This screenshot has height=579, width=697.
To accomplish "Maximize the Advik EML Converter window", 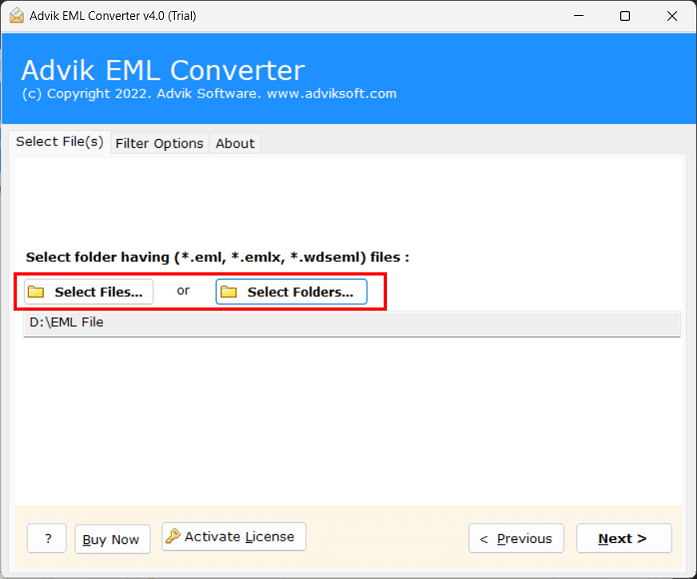I will pos(625,16).
